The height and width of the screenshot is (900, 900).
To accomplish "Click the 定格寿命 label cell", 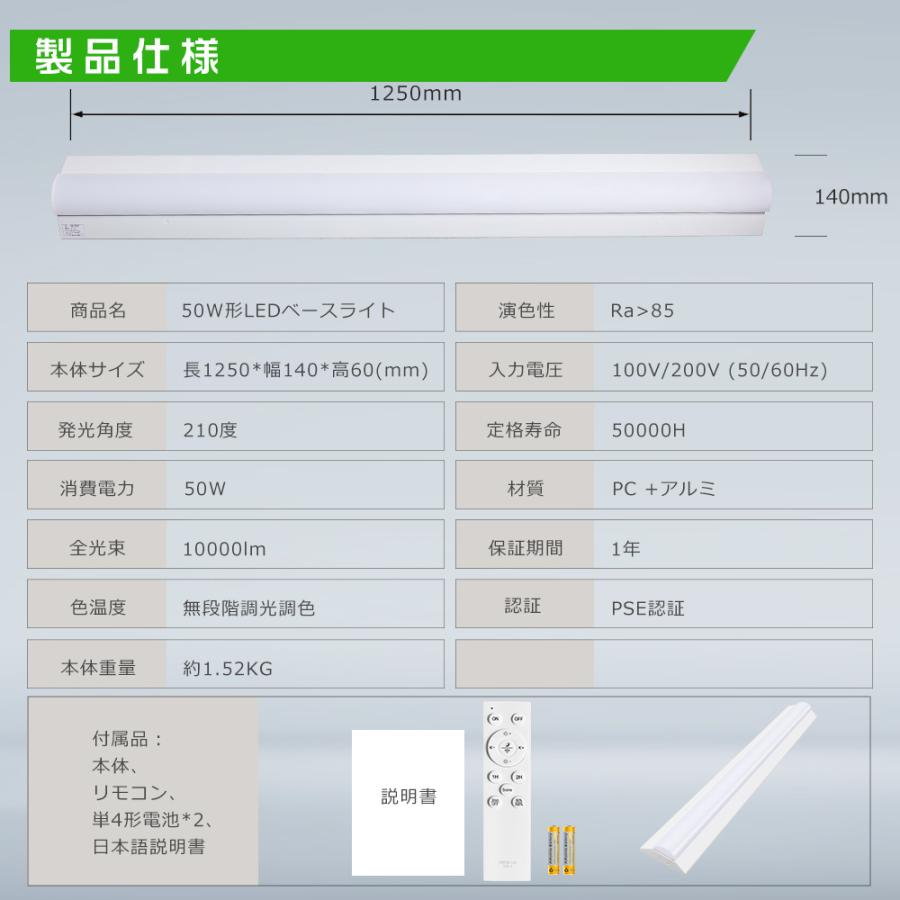I will 525,426.
